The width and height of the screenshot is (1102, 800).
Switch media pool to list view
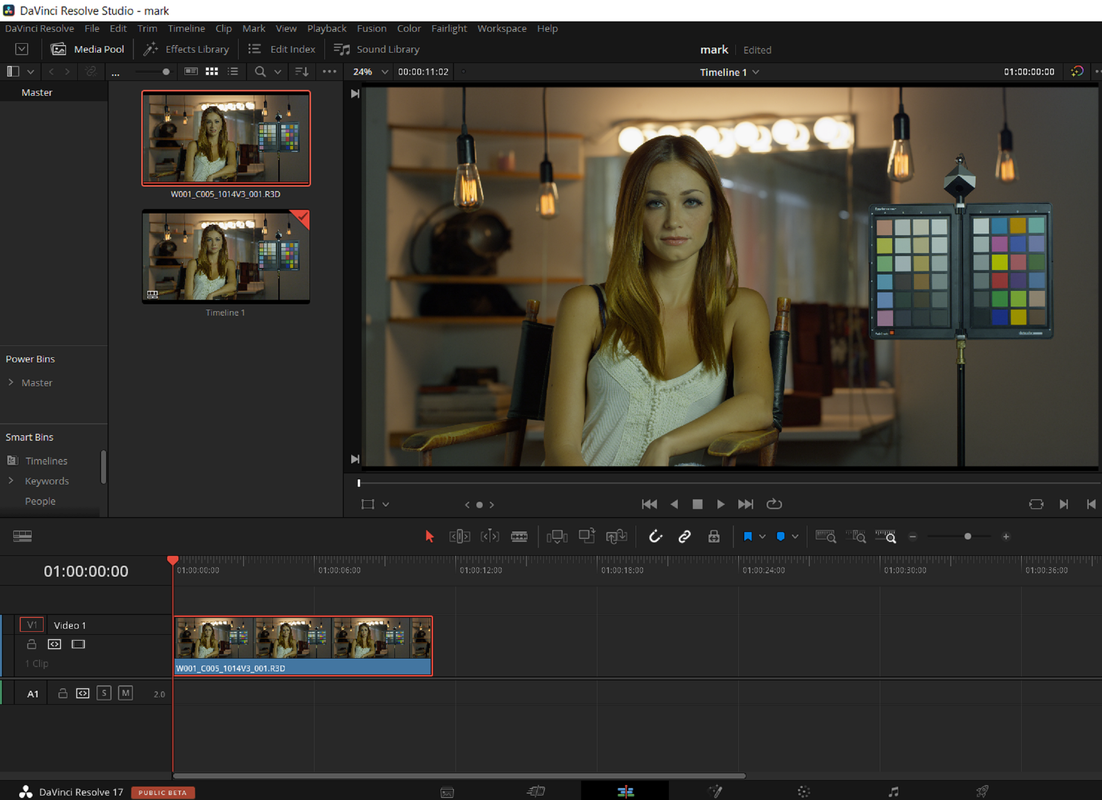click(x=233, y=72)
